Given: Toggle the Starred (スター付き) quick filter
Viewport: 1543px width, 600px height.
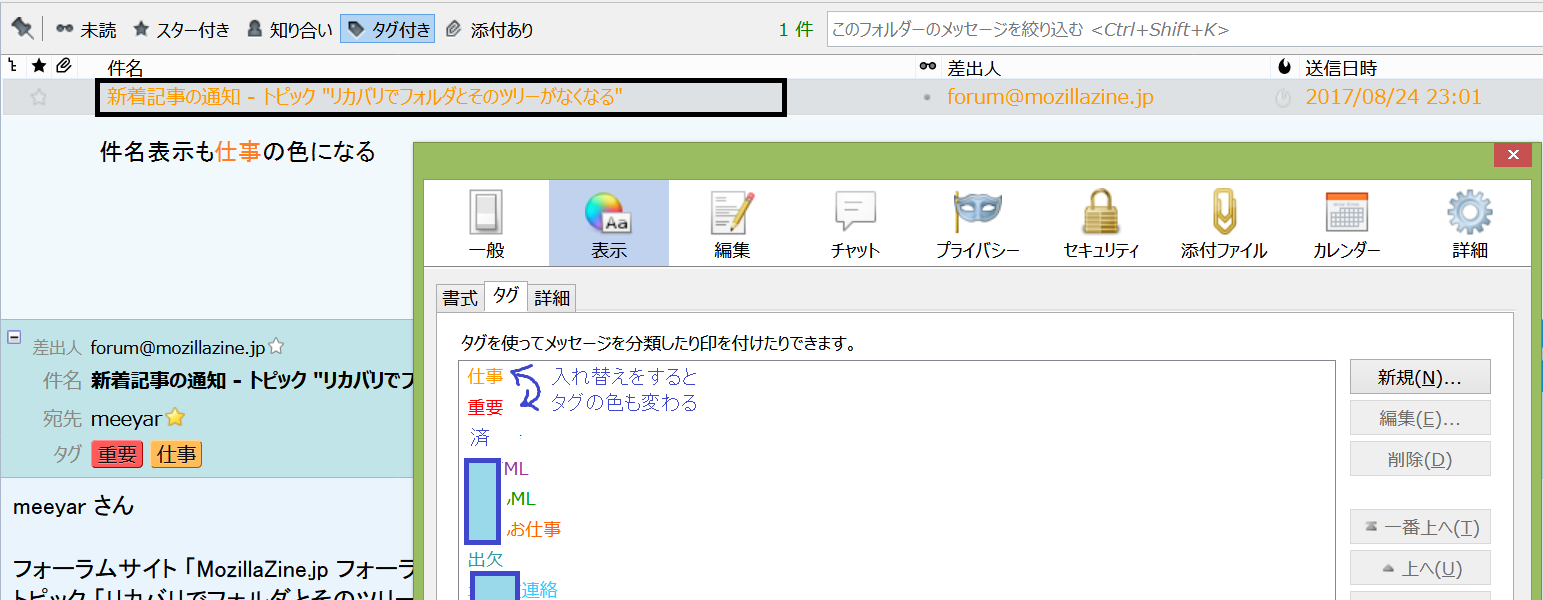Looking at the screenshot, I should coord(181,30).
